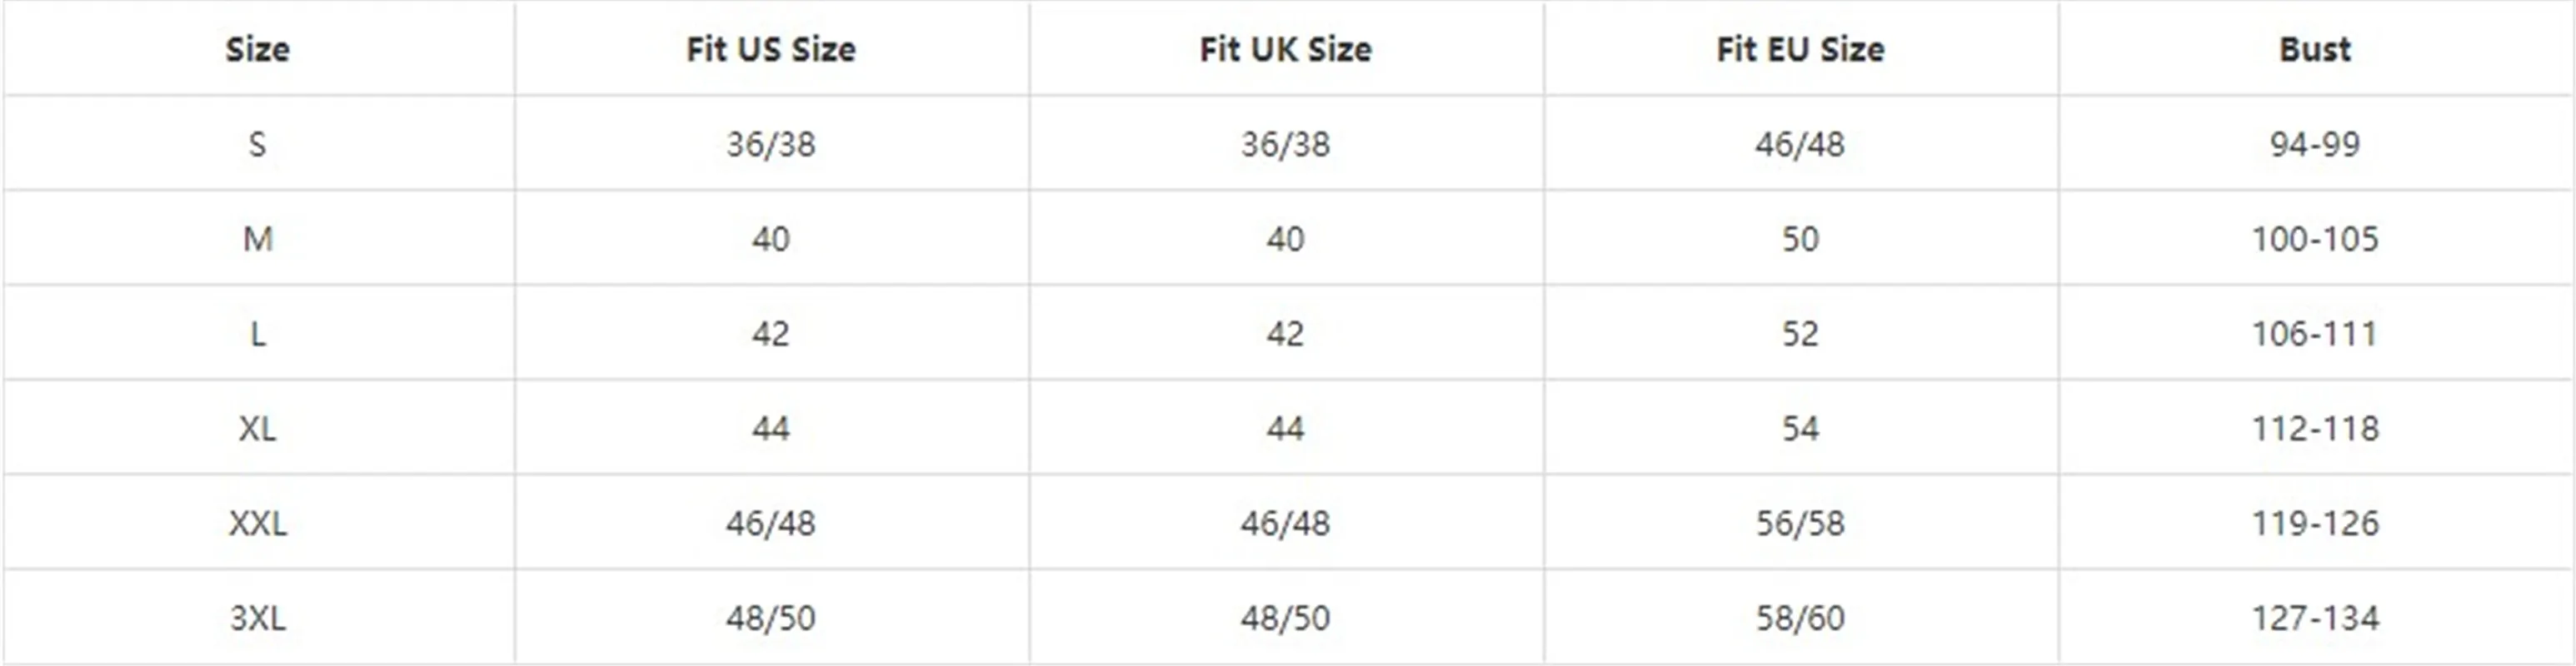Click EU size 52 cell
The image size is (2576, 666).
(x=1800, y=334)
